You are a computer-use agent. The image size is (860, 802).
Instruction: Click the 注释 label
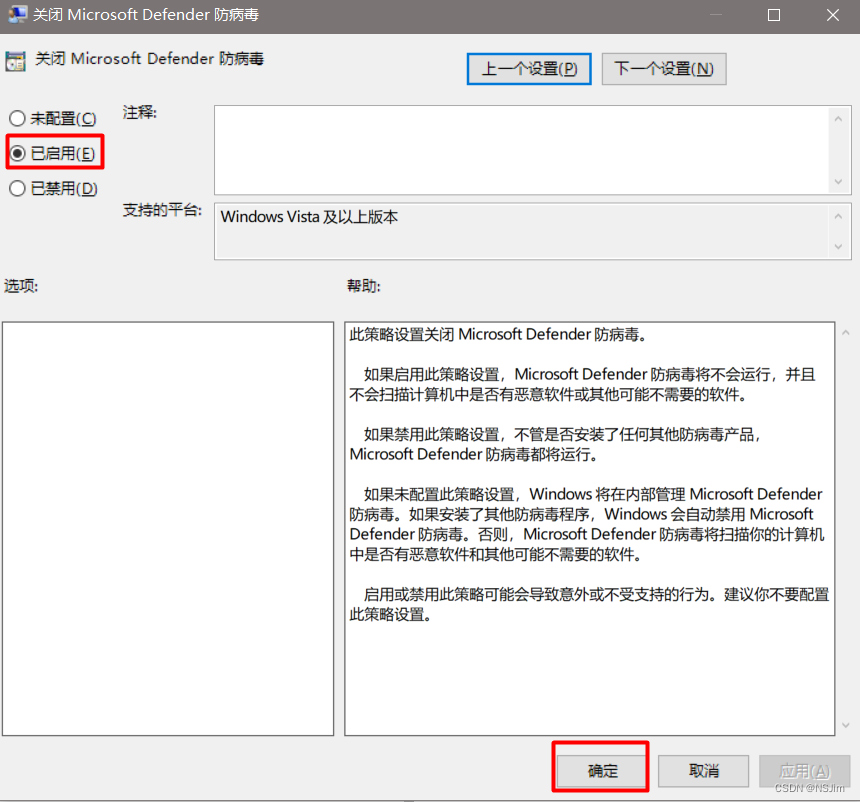click(x=139, y=112)
